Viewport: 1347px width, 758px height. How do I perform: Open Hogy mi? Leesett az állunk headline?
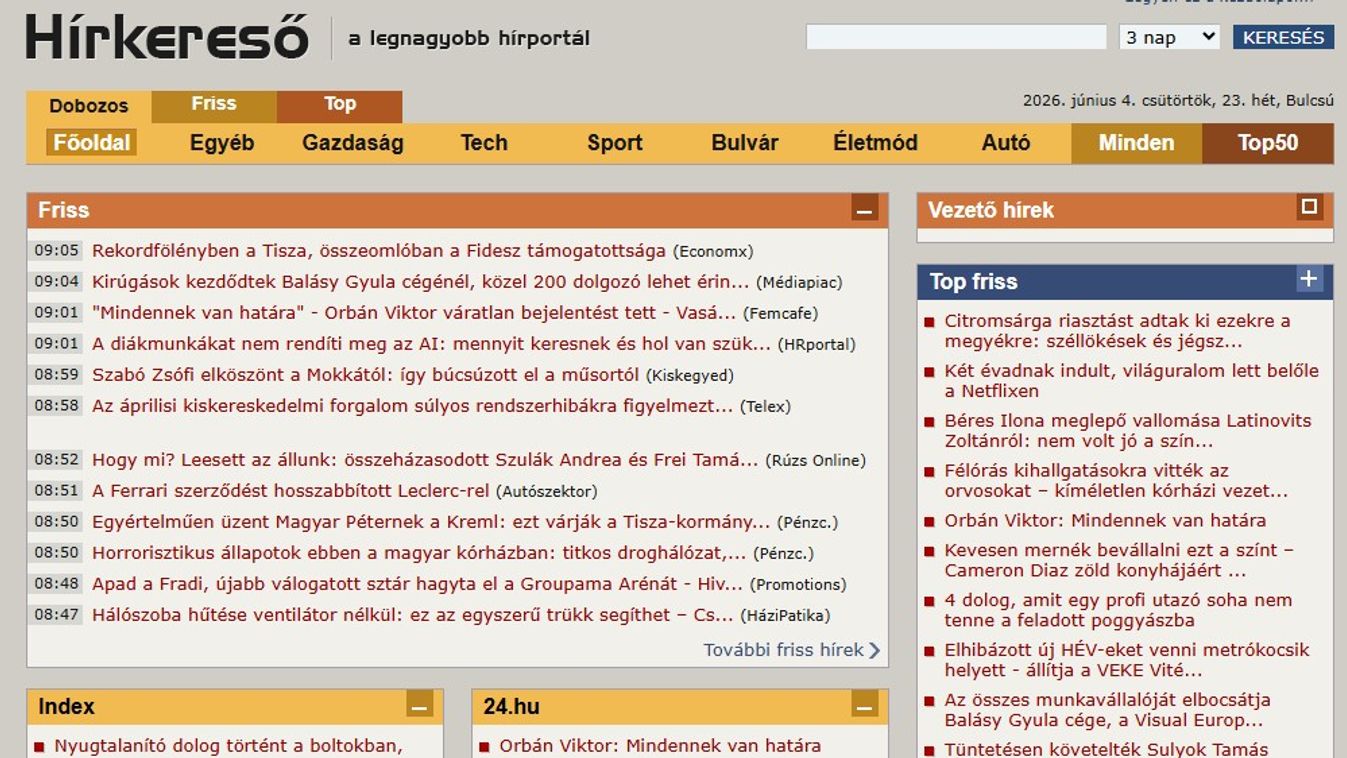point(425,460)
